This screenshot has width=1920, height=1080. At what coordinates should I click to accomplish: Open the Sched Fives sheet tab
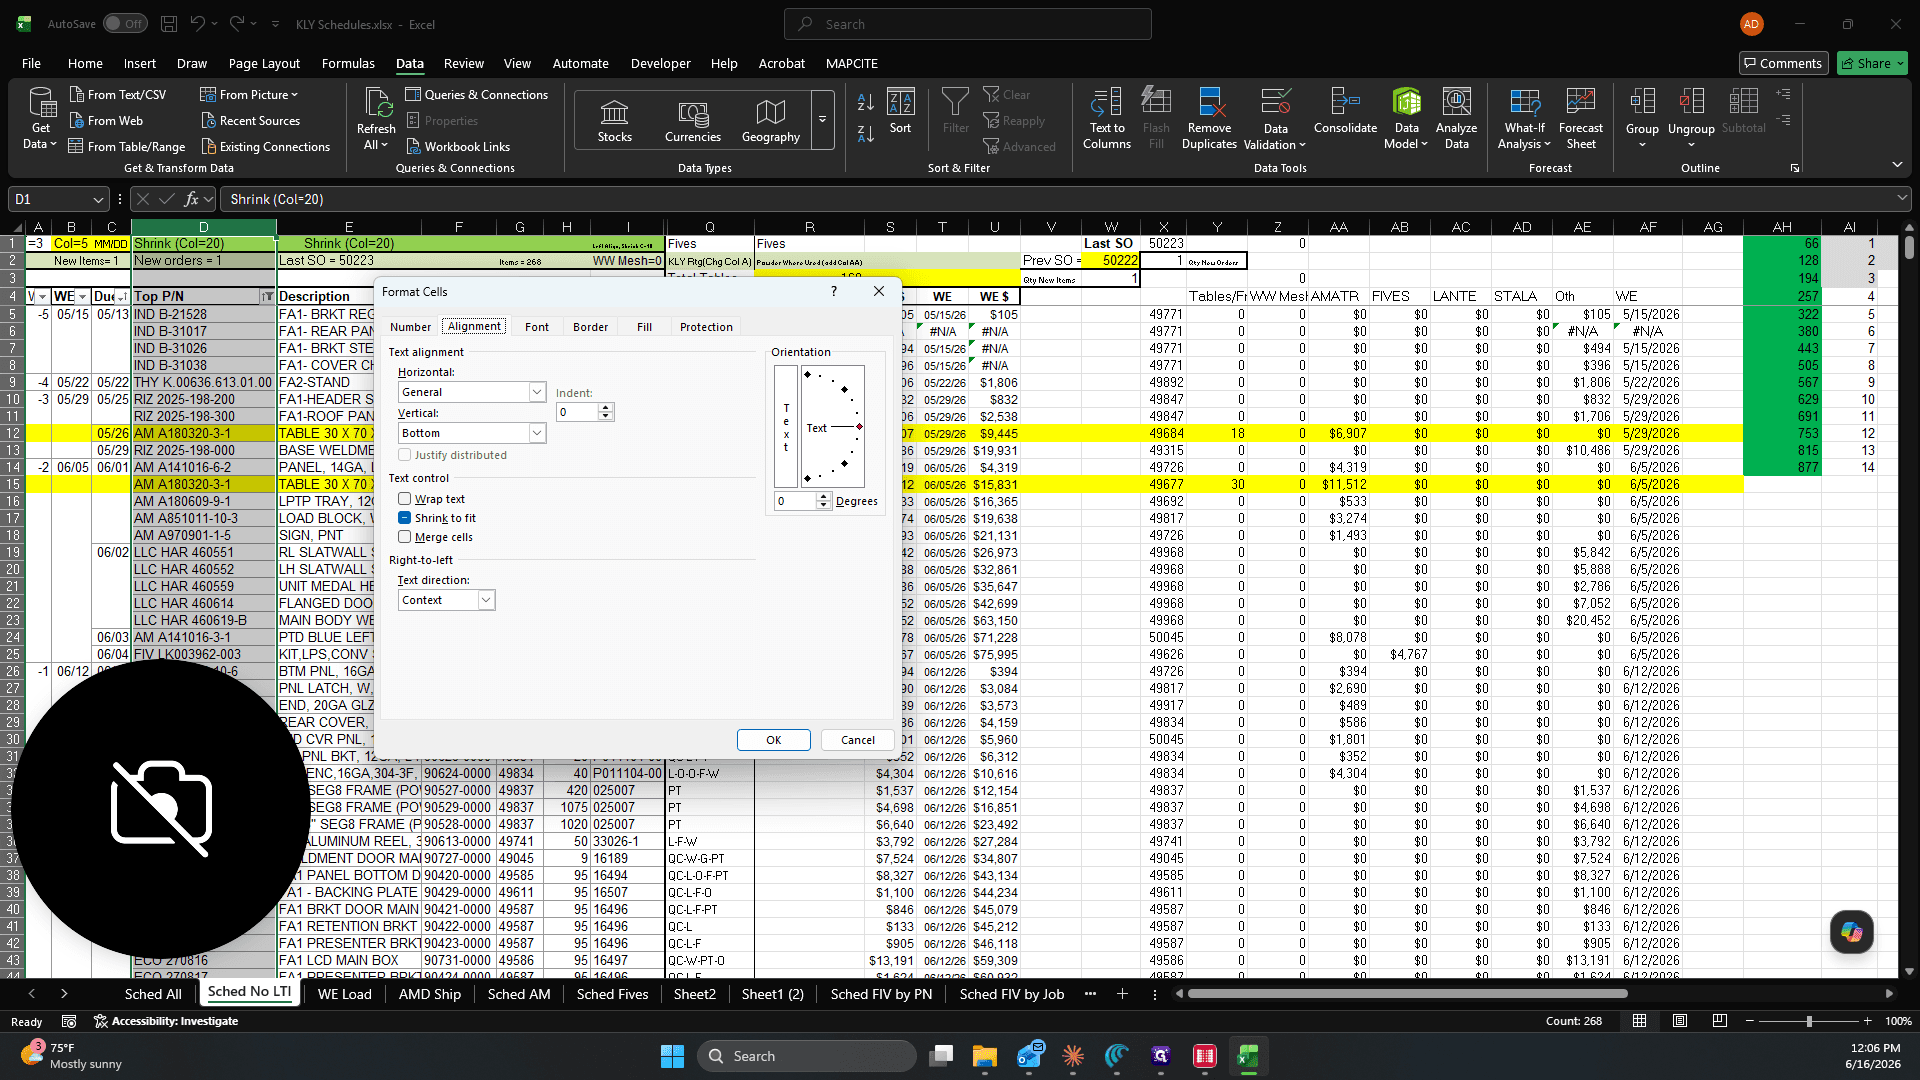coord(612,994)
